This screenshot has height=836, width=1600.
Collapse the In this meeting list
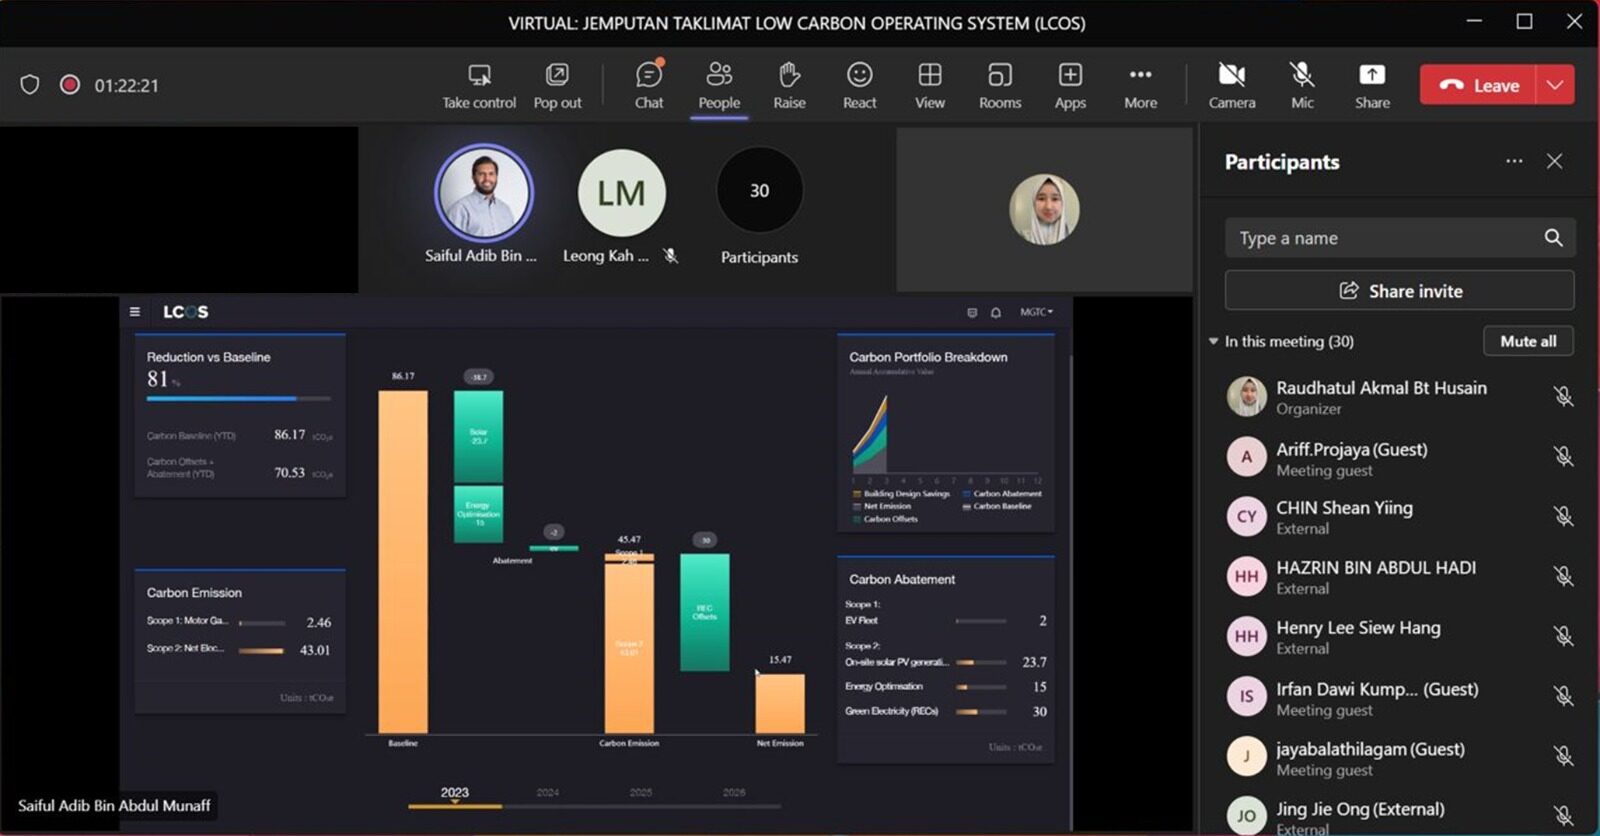pos(1213,342)
